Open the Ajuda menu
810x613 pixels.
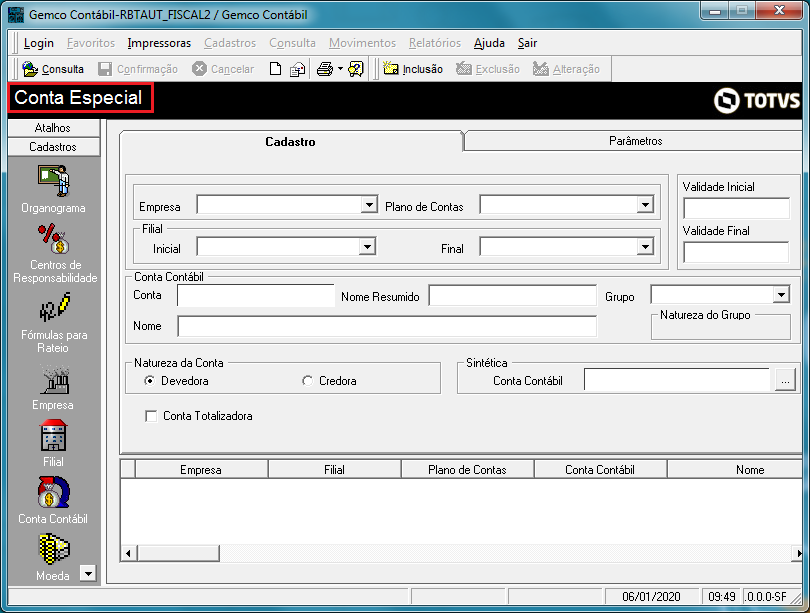489,43
